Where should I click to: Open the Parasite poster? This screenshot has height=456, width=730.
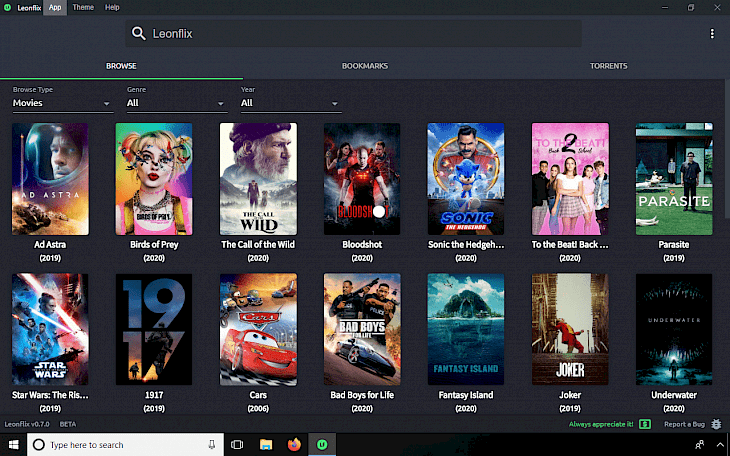pos(674,179)
